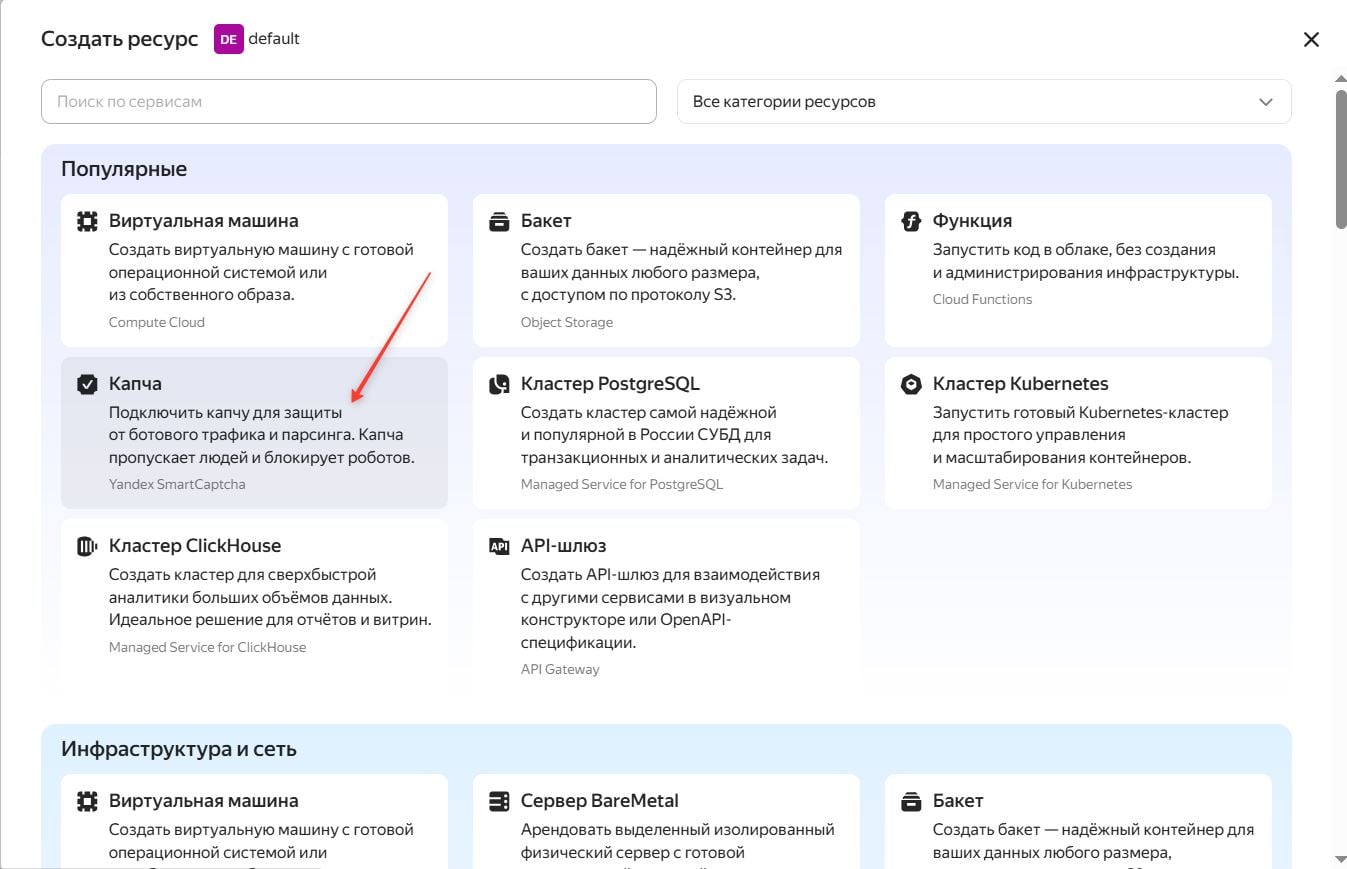Click the "Compute Cloud" service label
Screen dimensions: 1347x869
pos(157,322)
